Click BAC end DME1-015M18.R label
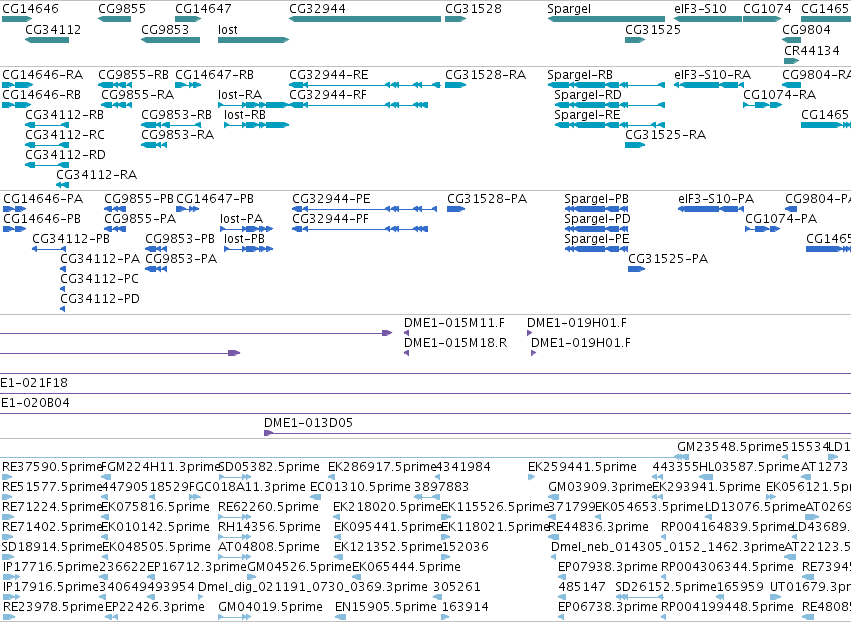 455,343
